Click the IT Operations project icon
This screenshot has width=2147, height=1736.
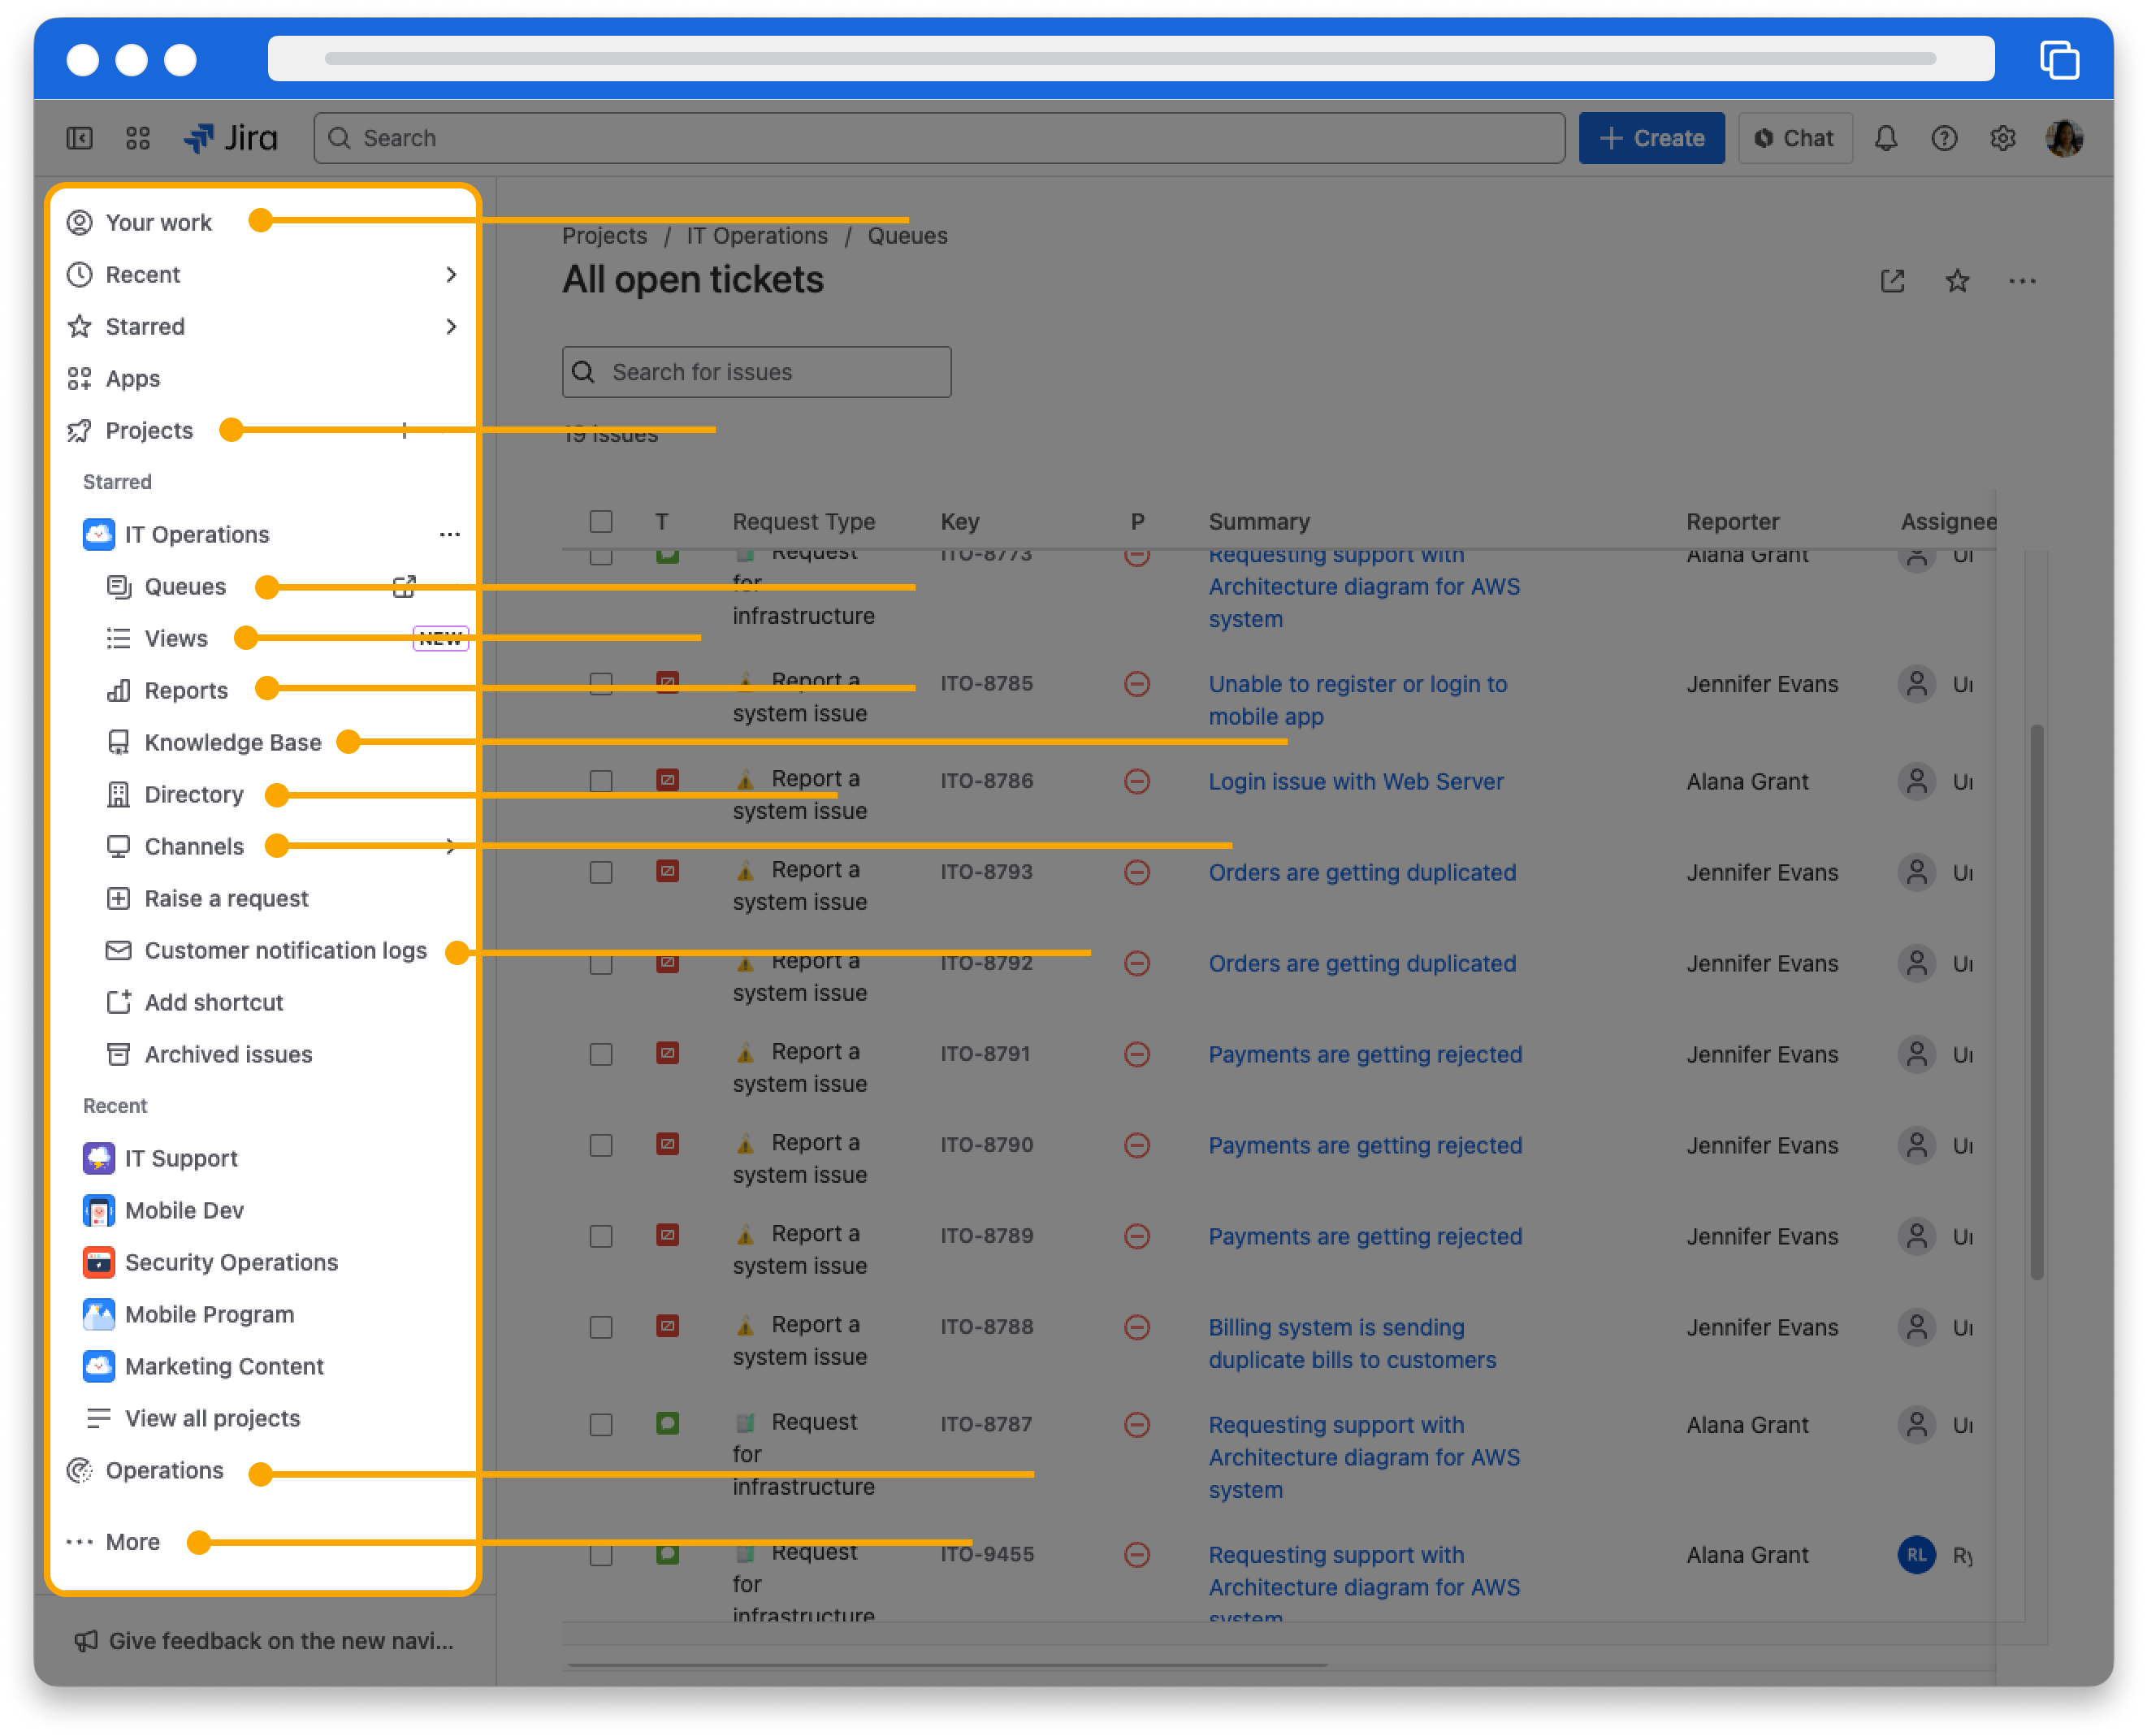(98, 534)
